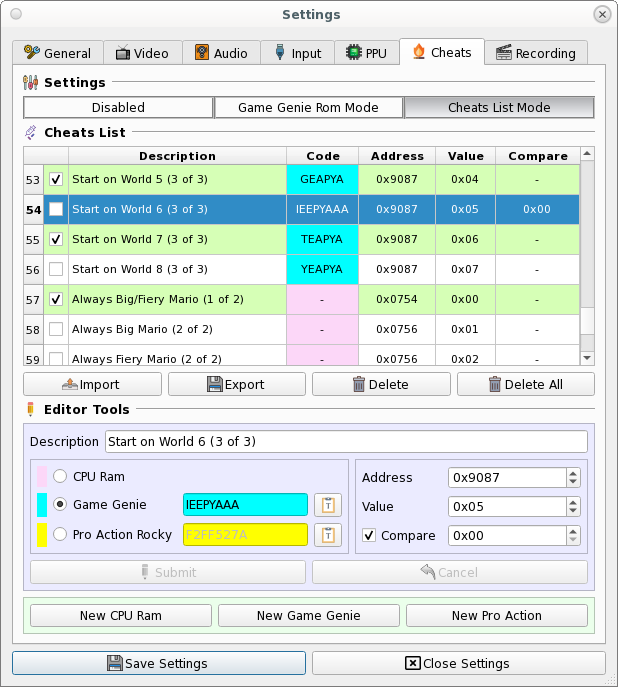Click the TEAPYA code cell
Image resolution: width=618 pixels, height=687 pixels.
coord(322,239)
